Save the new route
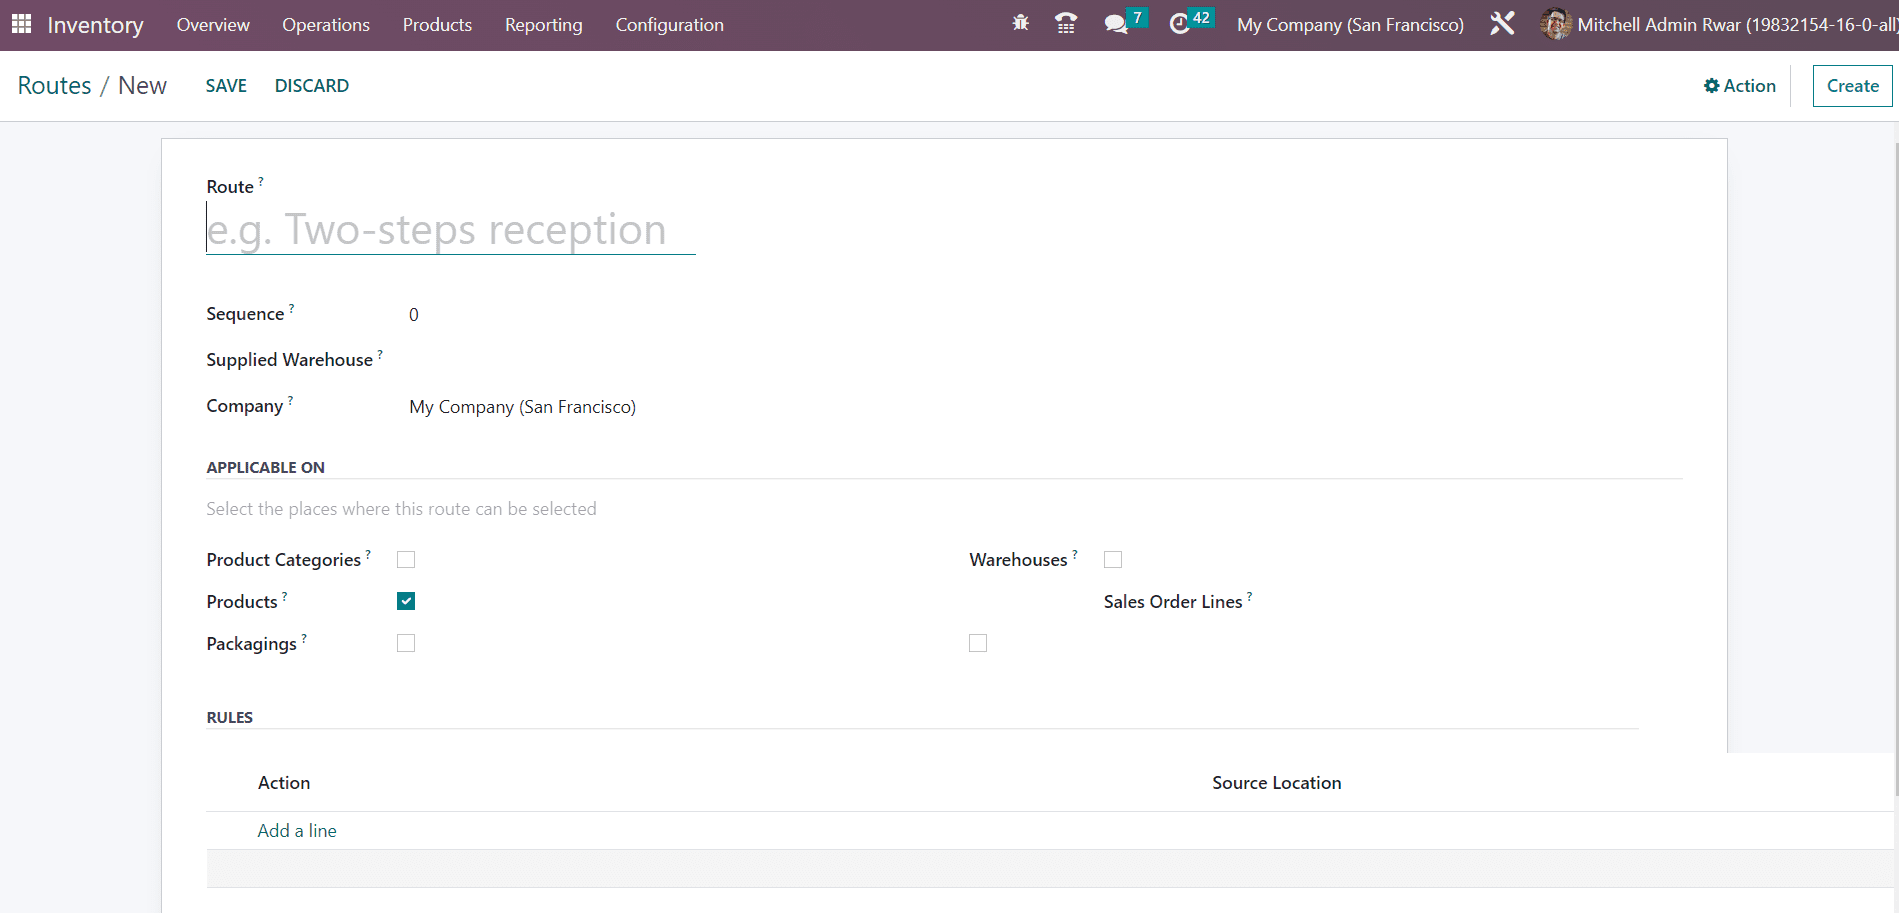Screen dimensions: 1899x913 pos(226,86)
